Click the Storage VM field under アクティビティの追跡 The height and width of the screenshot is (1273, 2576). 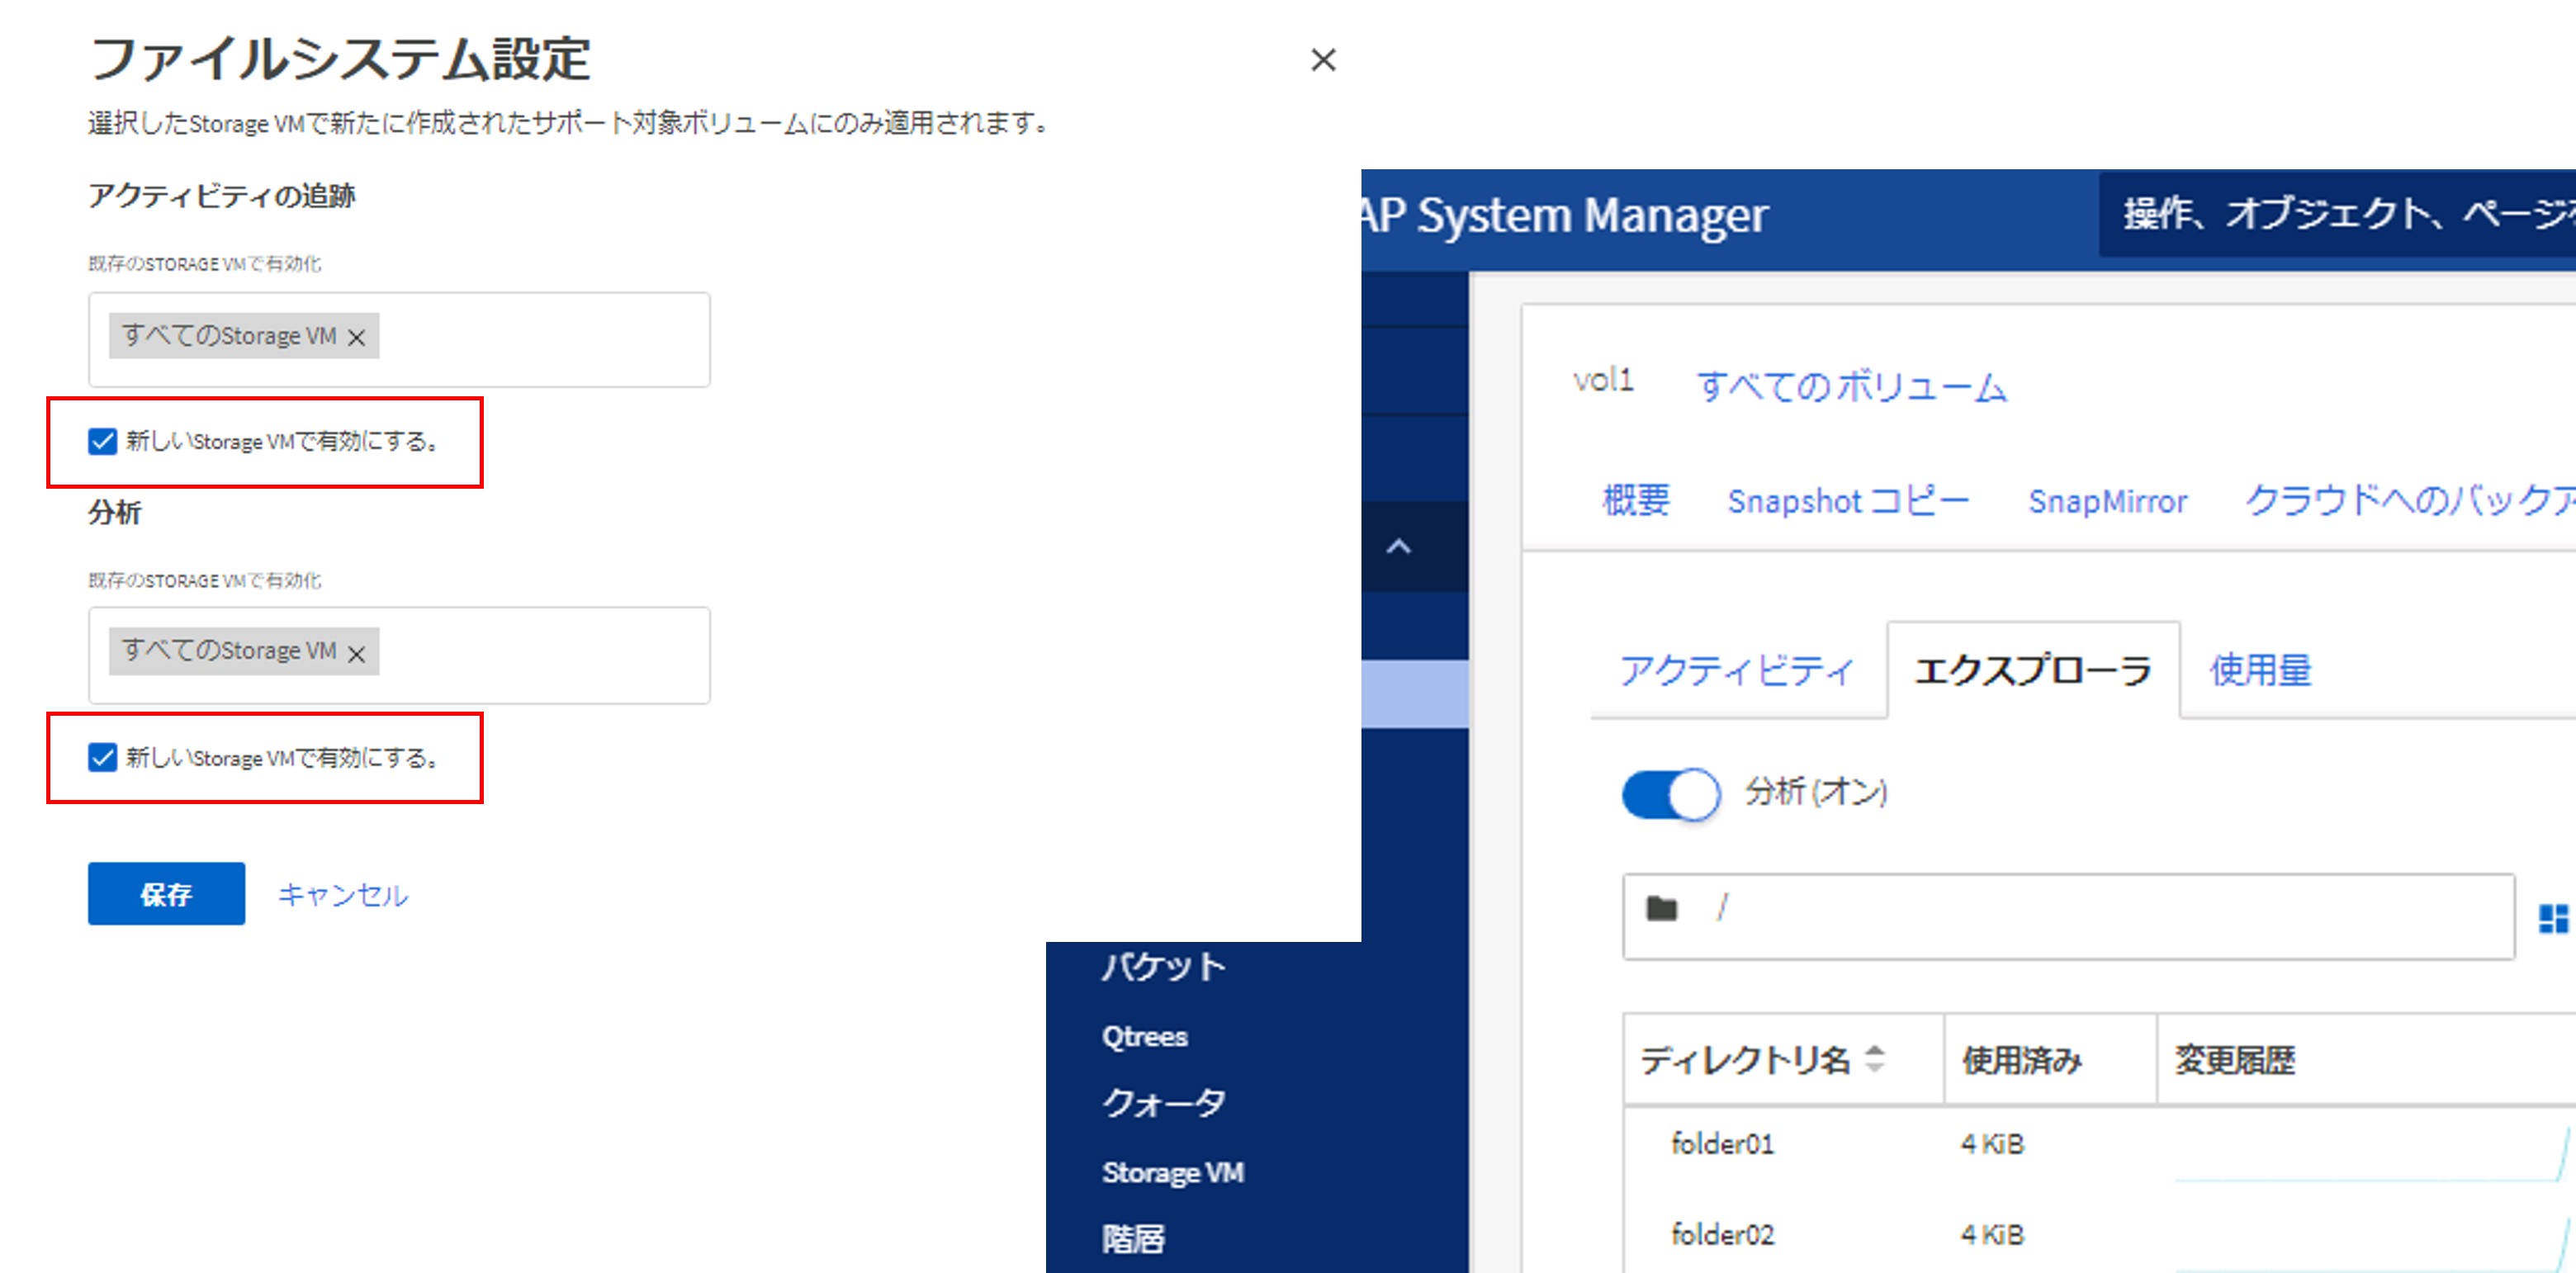[399, 339]
